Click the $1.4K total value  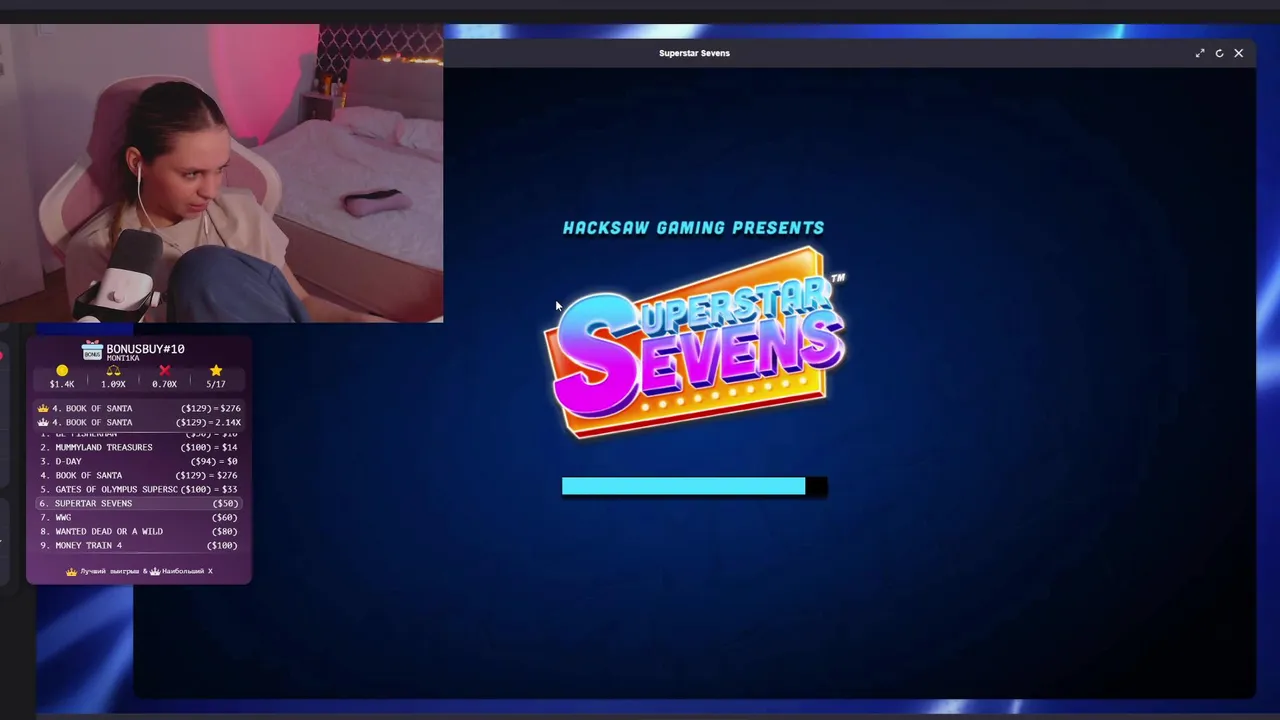click(x=62, y=384)
